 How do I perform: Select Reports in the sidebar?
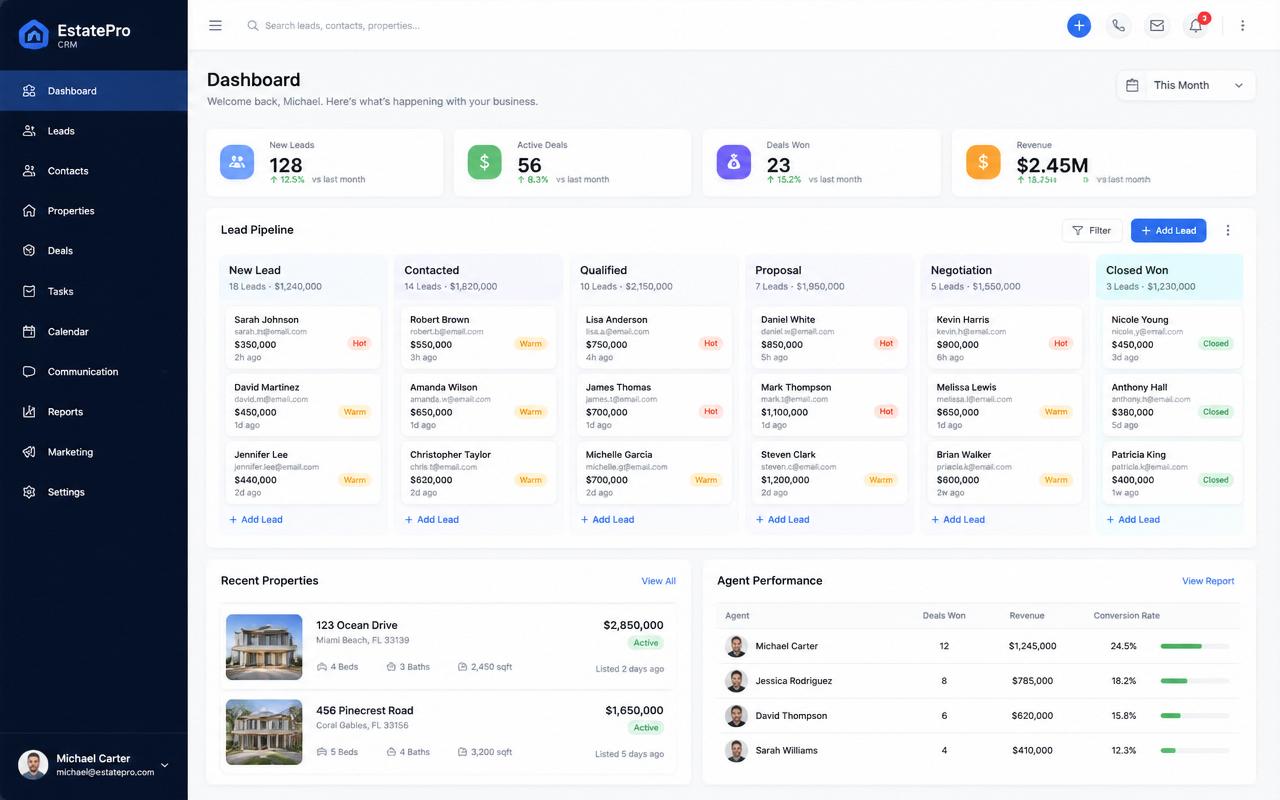click(94, 412)
